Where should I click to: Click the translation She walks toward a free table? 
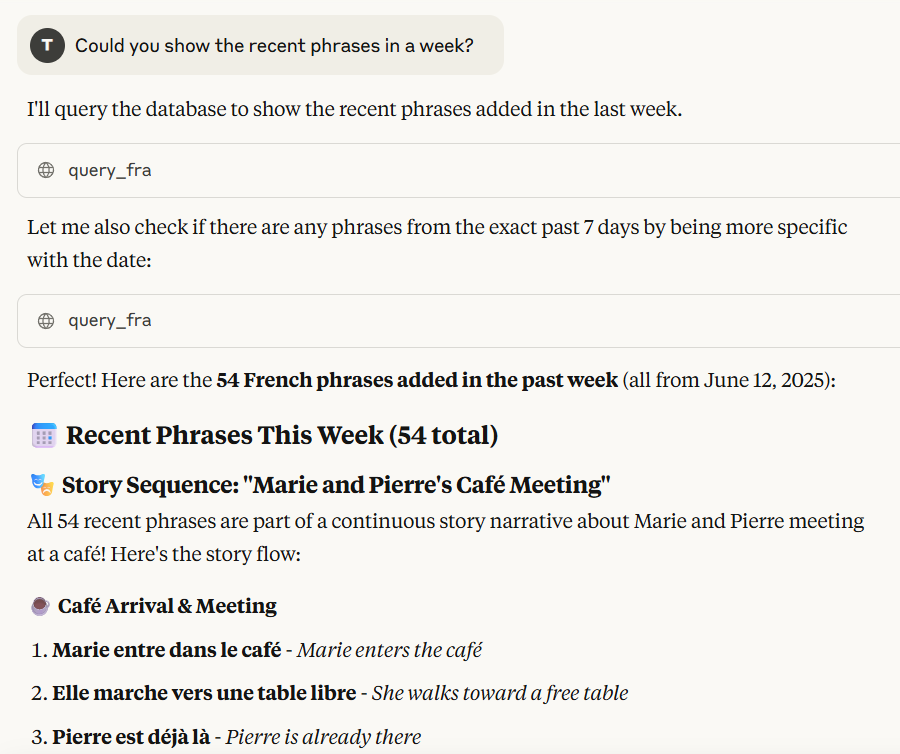499,693
